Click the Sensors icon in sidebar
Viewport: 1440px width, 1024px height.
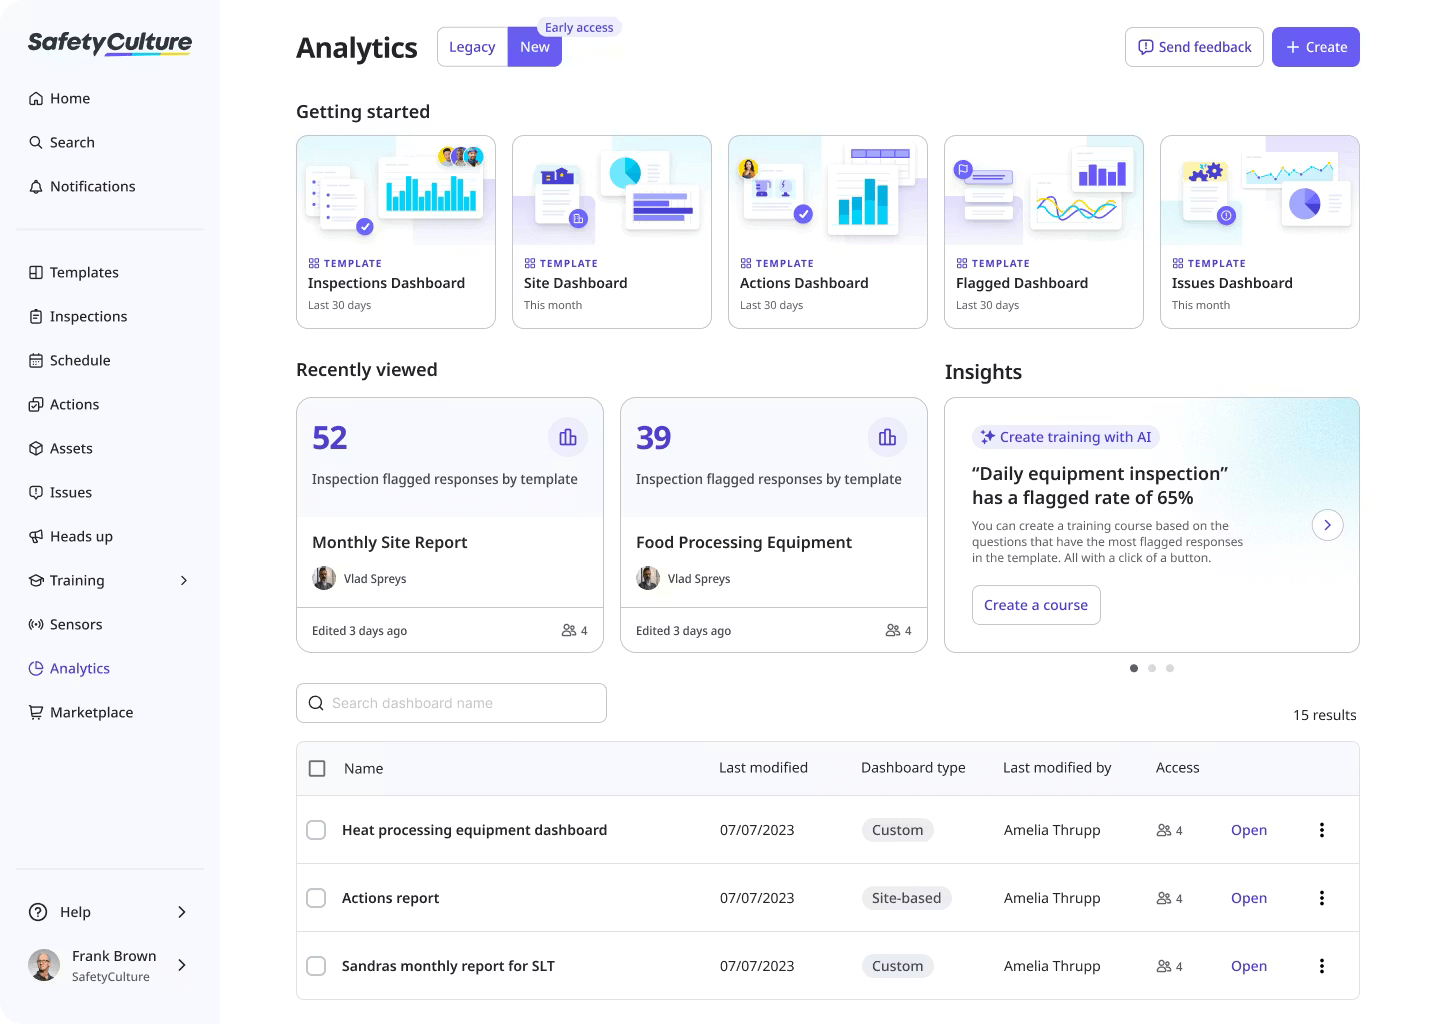click(36, 624)
